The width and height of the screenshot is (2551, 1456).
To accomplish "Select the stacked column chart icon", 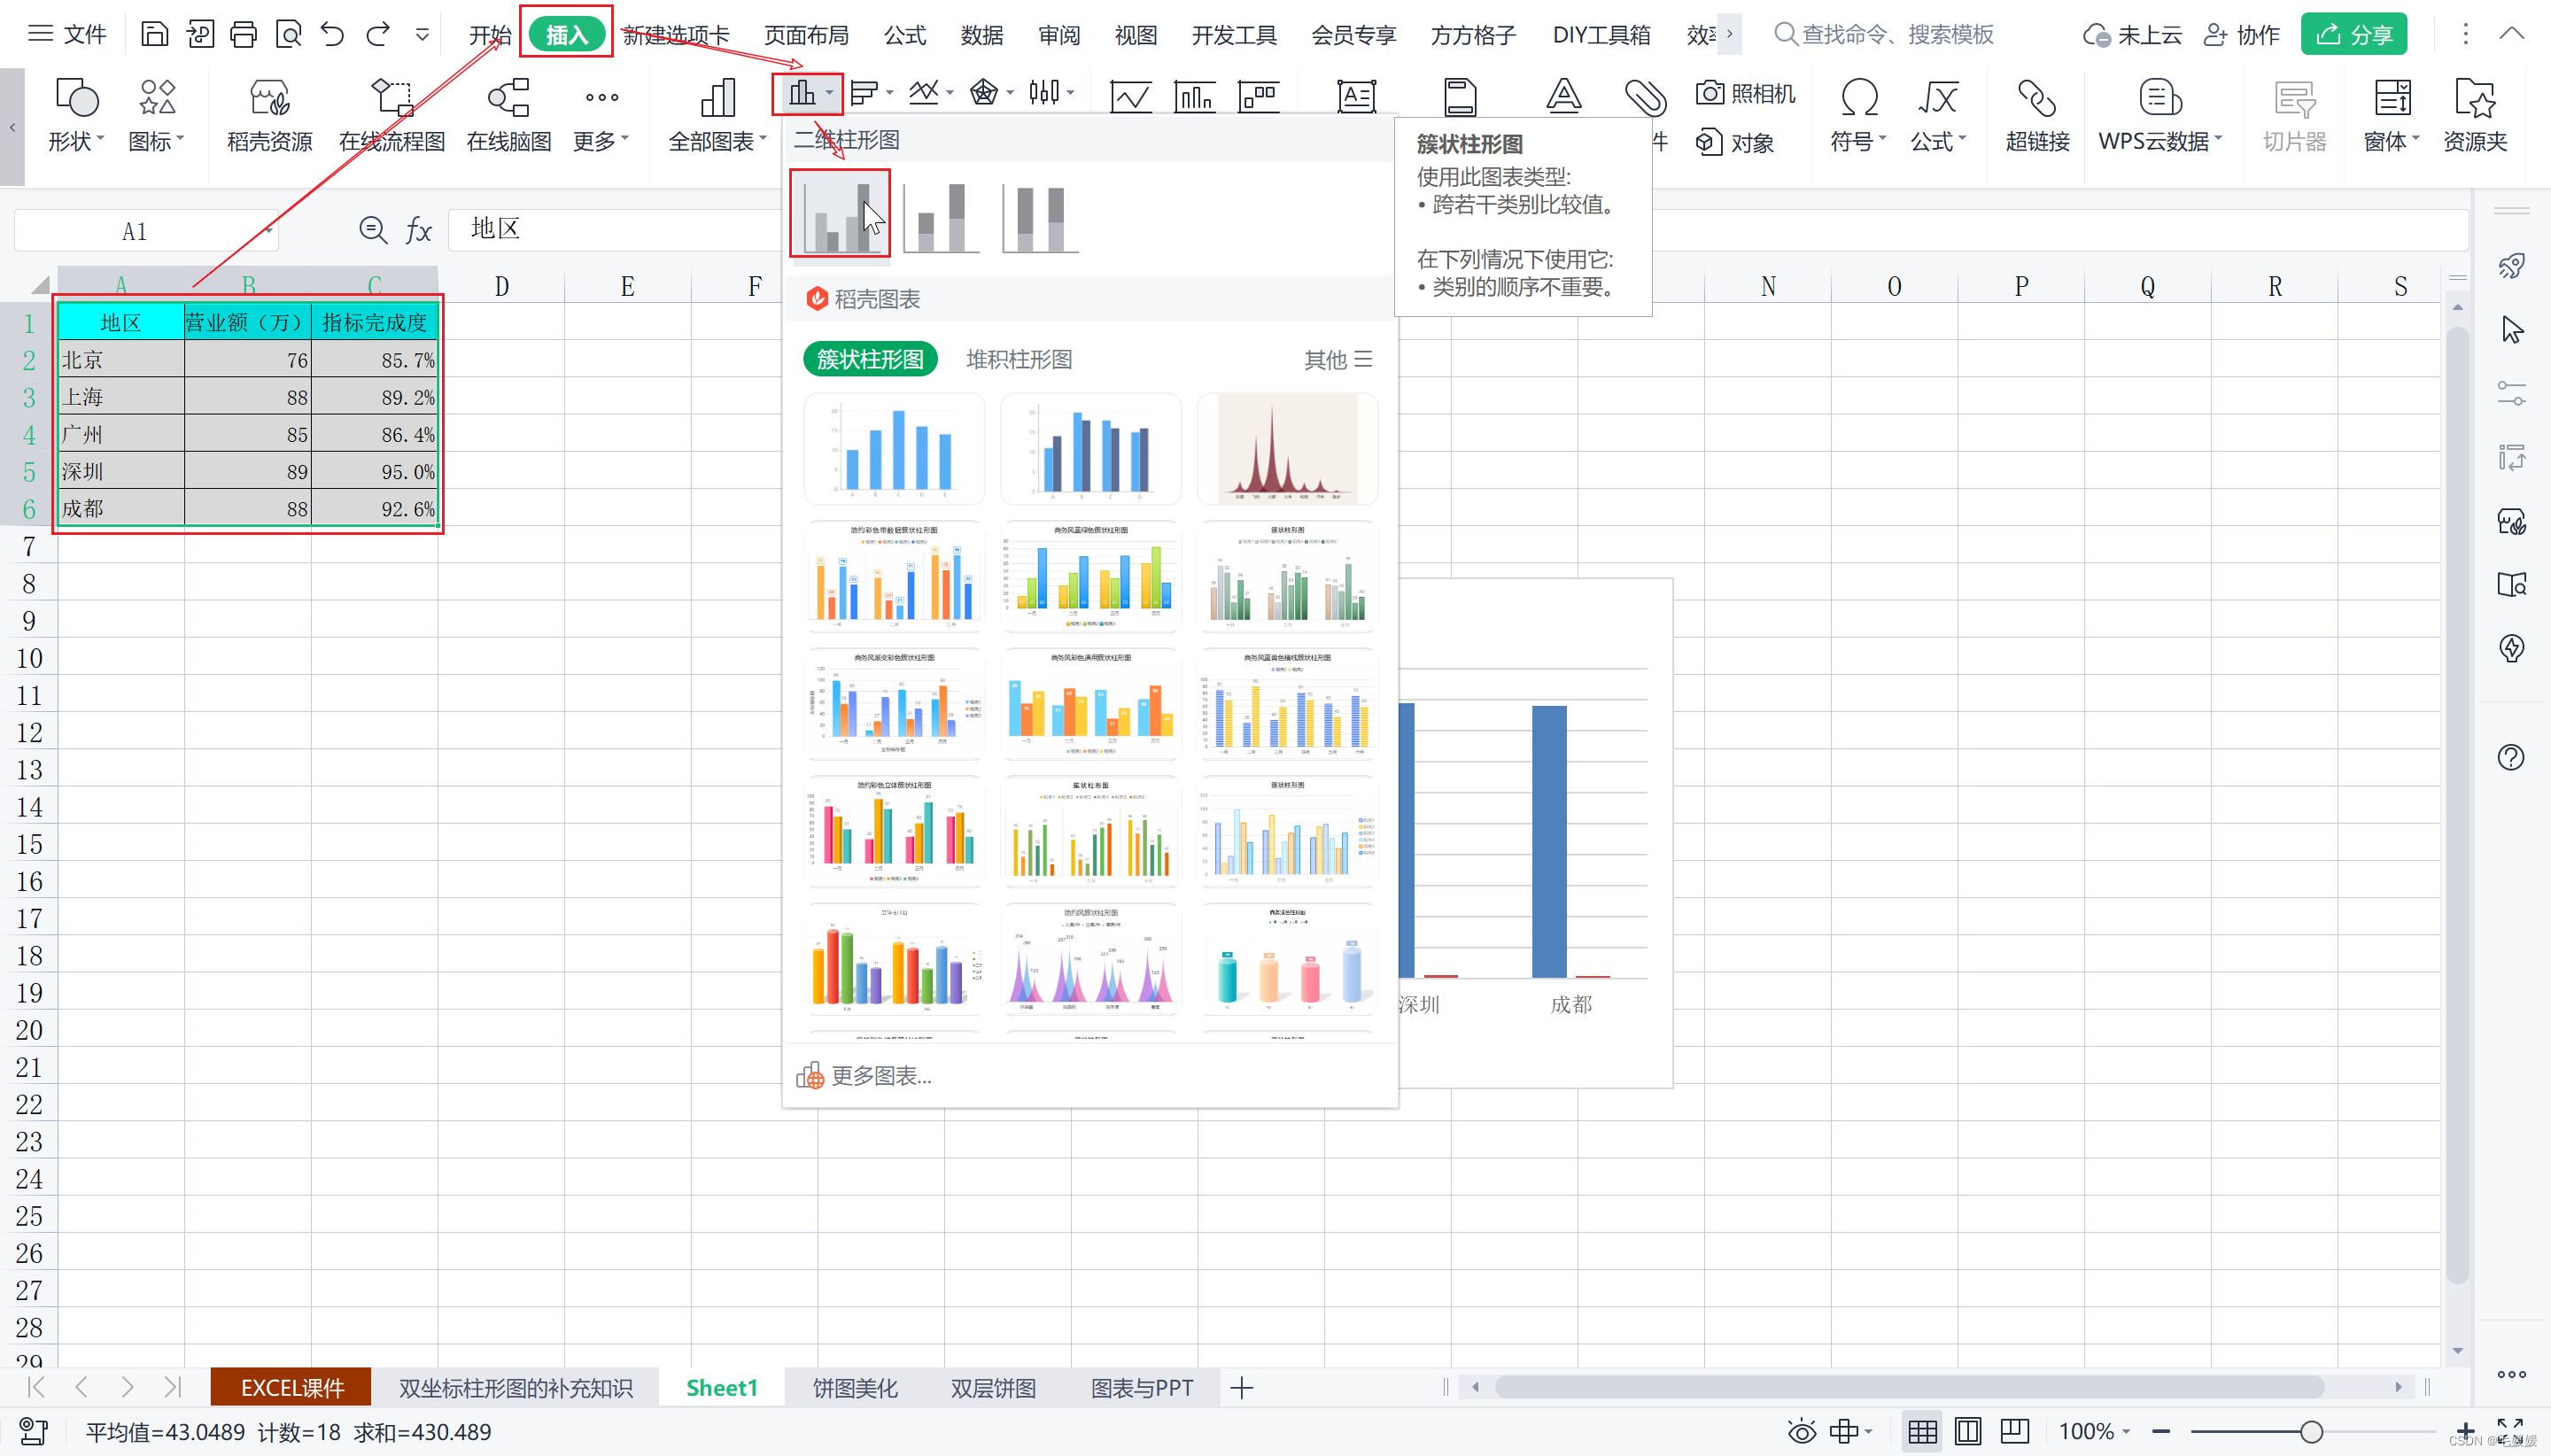I will 940,214.
